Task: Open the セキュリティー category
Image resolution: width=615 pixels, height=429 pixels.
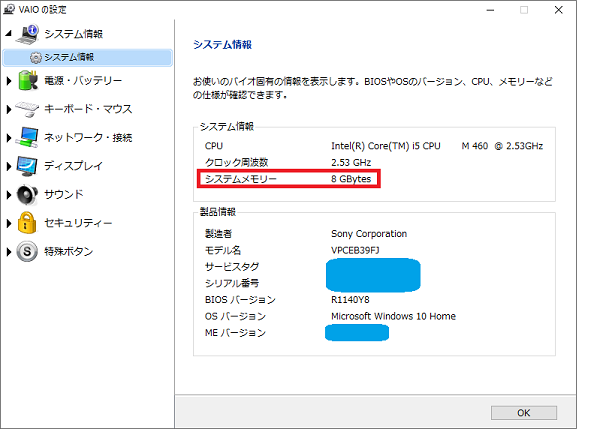Action: click(x=78, y=223)
